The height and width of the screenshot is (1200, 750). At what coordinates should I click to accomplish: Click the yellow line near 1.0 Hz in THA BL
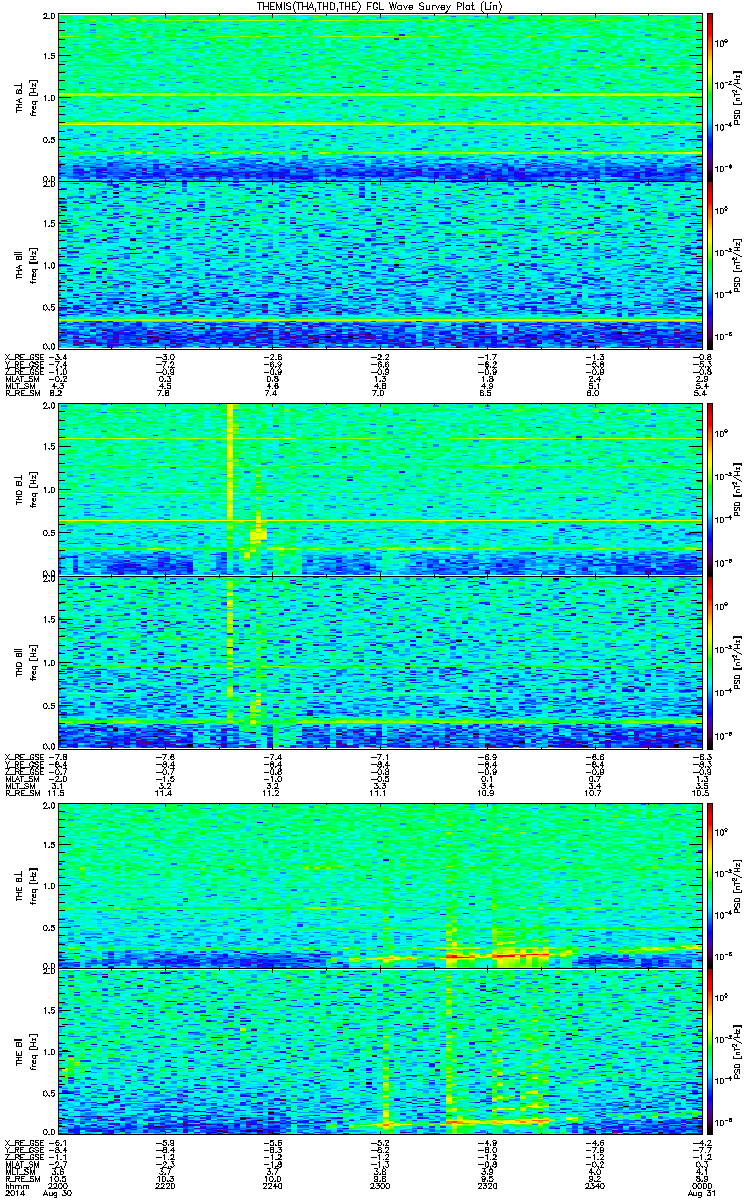pos(379,95)
